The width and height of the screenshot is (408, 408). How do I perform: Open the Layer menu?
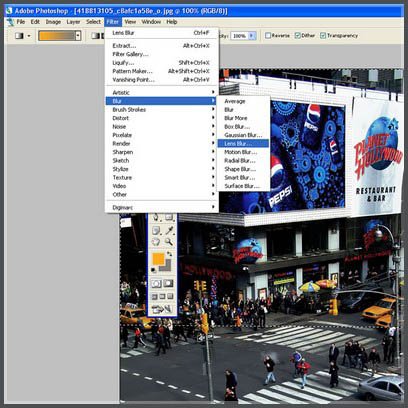pos(73,22)
